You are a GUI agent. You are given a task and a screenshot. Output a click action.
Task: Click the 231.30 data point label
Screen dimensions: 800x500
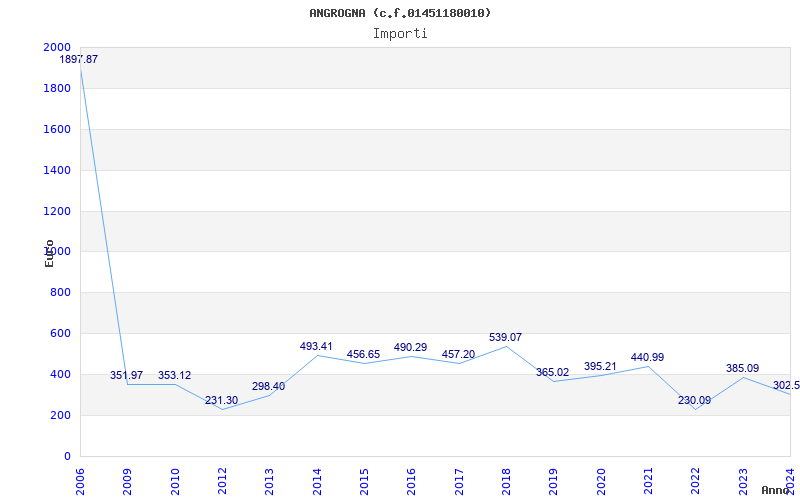point(221,401)
